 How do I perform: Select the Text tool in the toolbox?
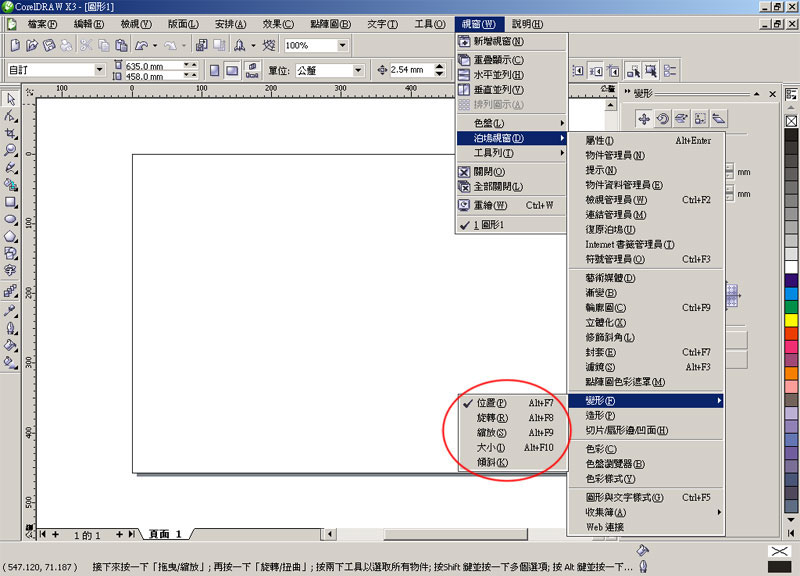point(10,270)
